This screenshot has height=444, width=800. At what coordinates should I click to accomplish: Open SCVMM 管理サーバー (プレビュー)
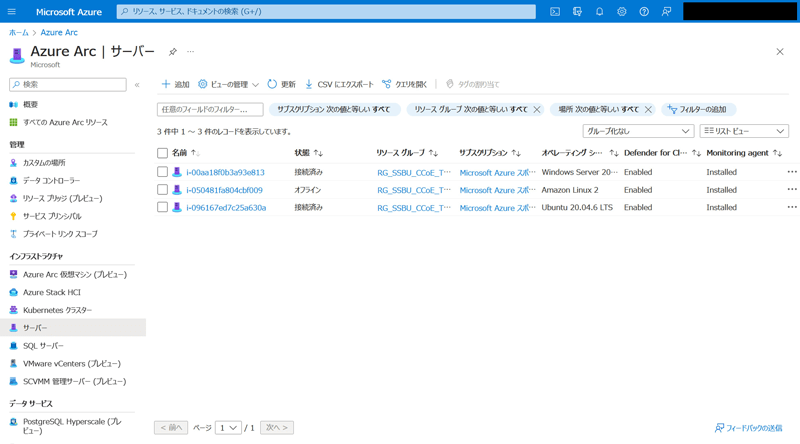tap(74, 382)
